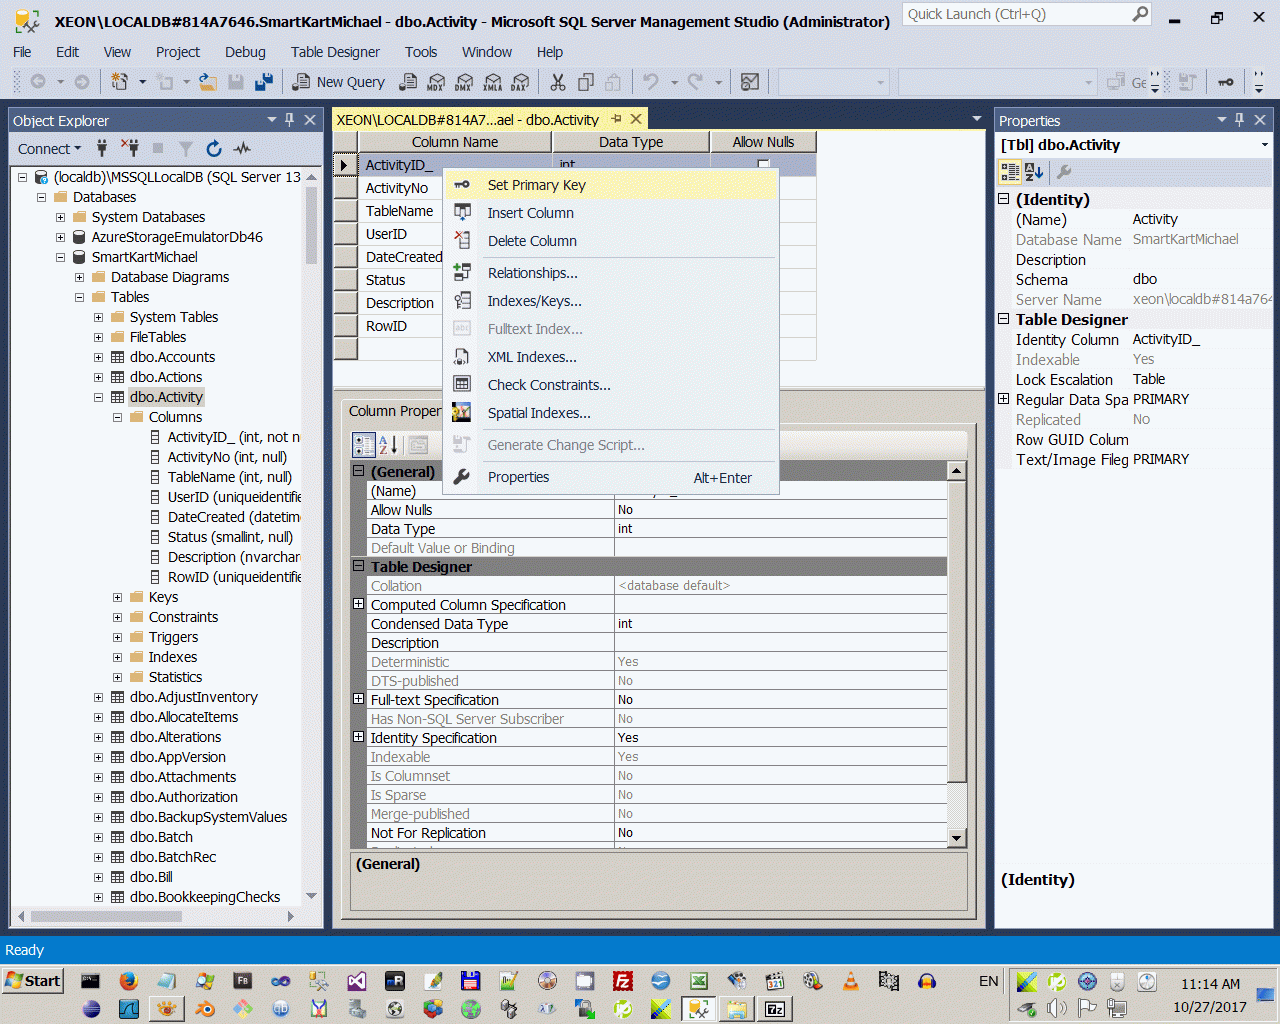
Task: Click Property Pages wrench icon in Properties panel
Action: pyautogui.click(x=1064, y=172)
